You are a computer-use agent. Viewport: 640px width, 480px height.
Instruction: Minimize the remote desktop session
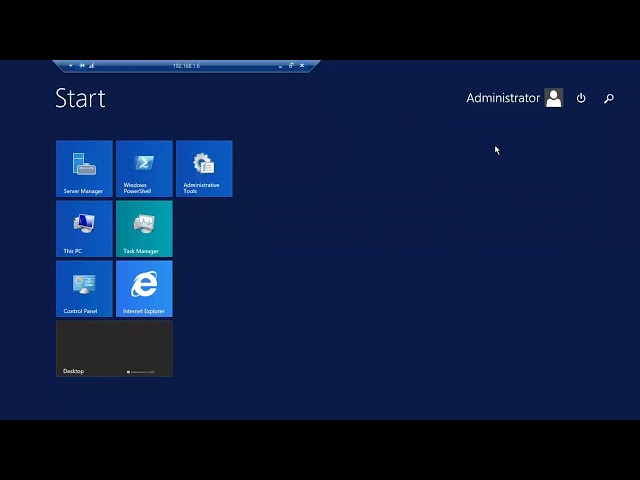click(x=280, y=66)
